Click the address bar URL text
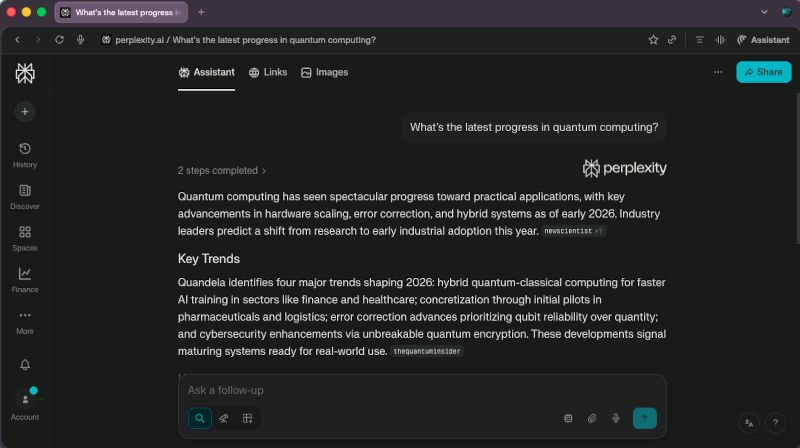The image size is (800, 448). pyautogui.click(x=245, y=40)
